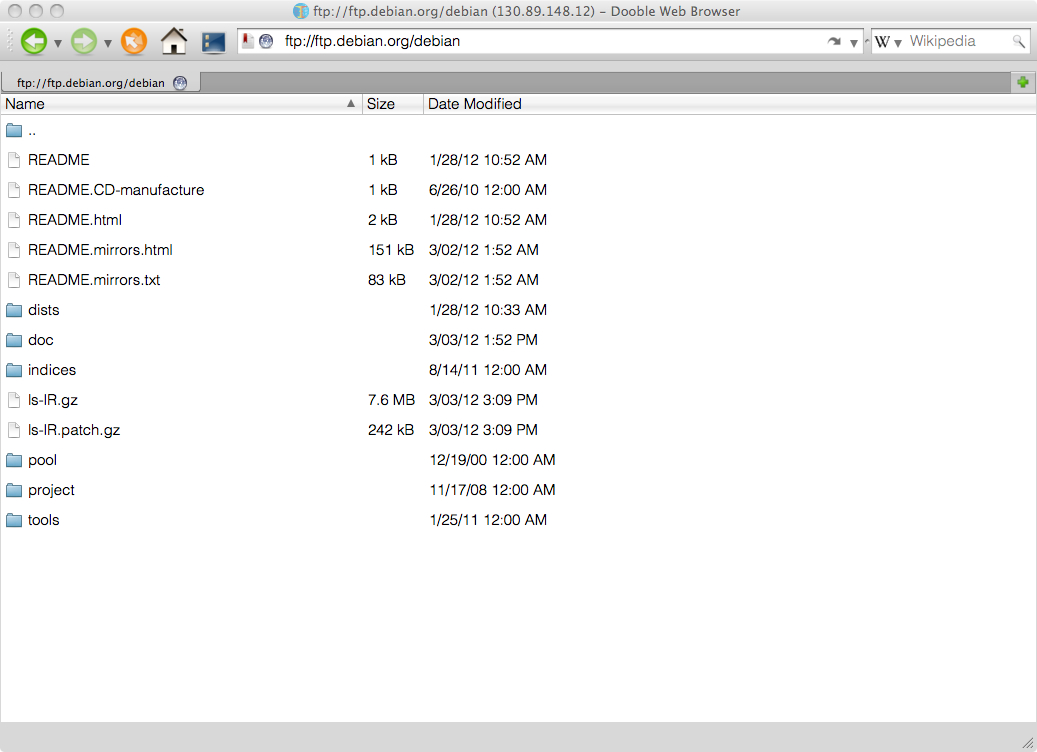Click the go/load arrow in address bar
Viewport: 1037px width, 752px height.
[x=834, y=42]
